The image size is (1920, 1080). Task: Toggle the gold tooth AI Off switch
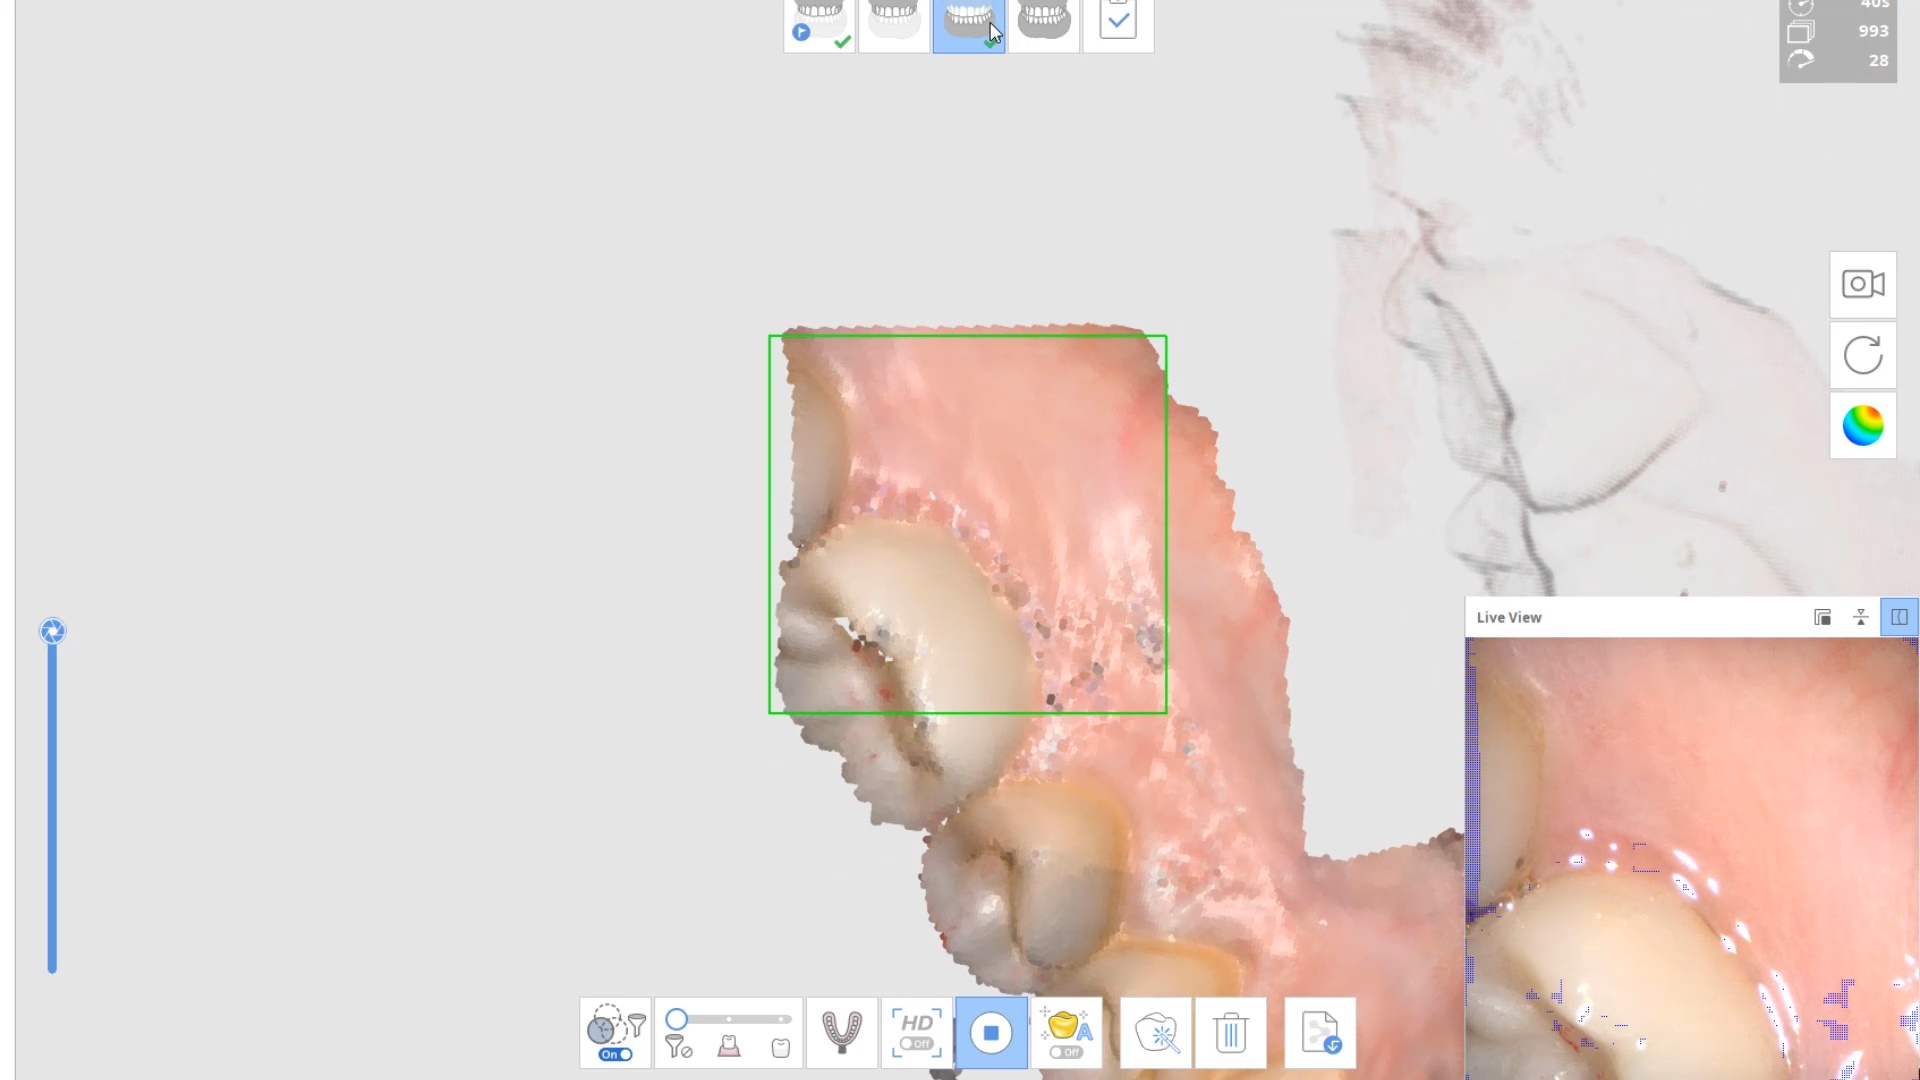click(x=1067, y=1053)
